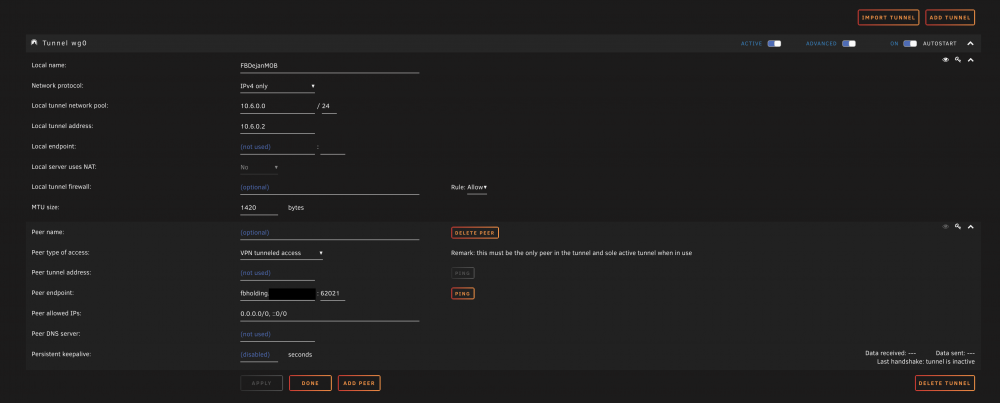Open the Local server uses NAT dropdown
1000x403 pixels.
[x=259, y=167]
